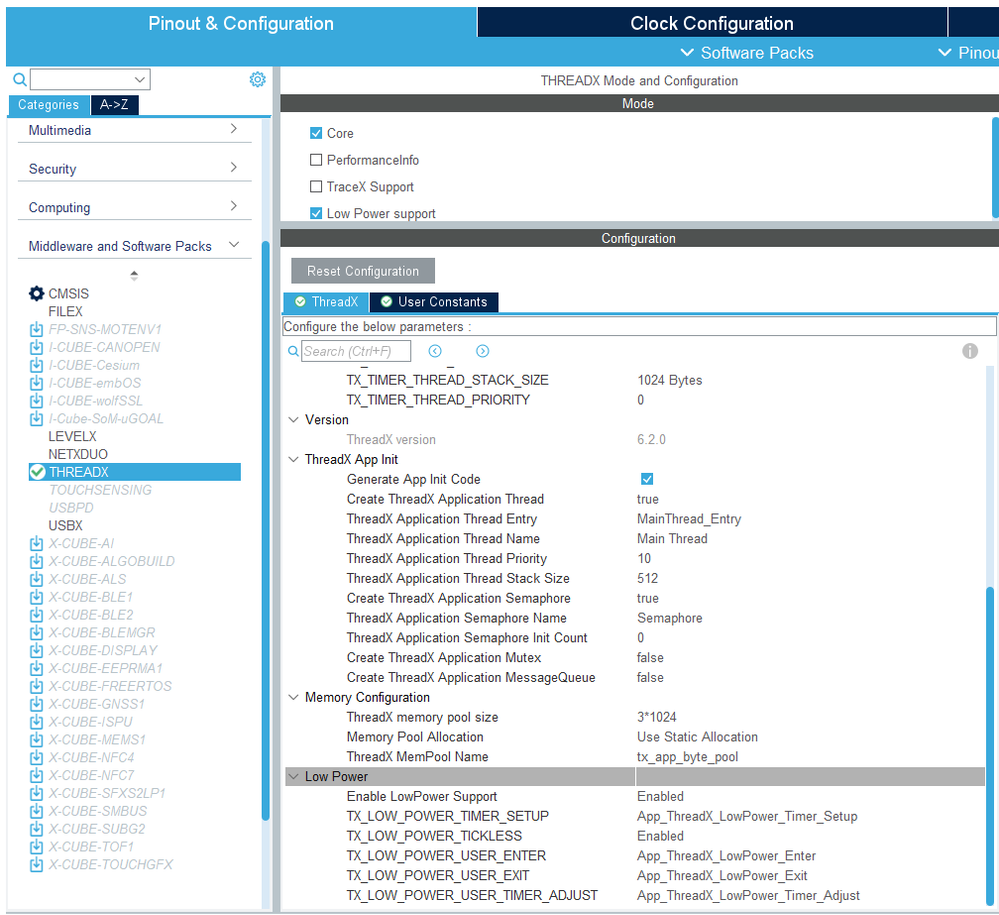Click the download icon beside I-CUBE-embOS
This screenshot has height=915, width=999.
pos(36,383)
